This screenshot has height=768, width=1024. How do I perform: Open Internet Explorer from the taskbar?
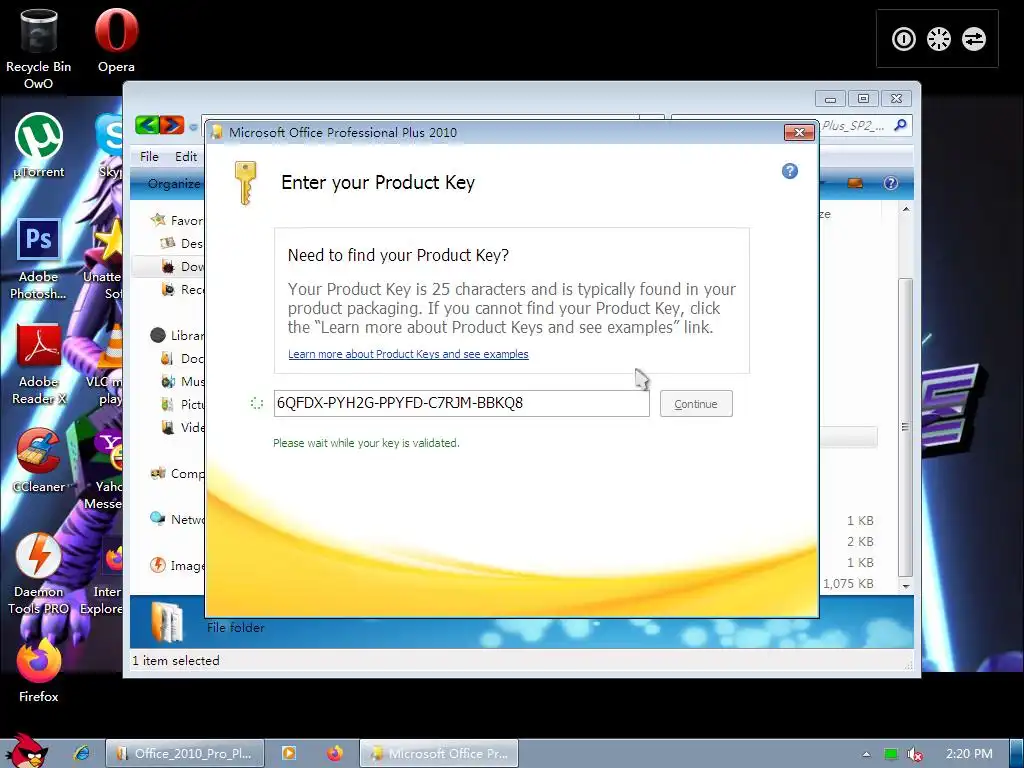[x=82, y=753]
